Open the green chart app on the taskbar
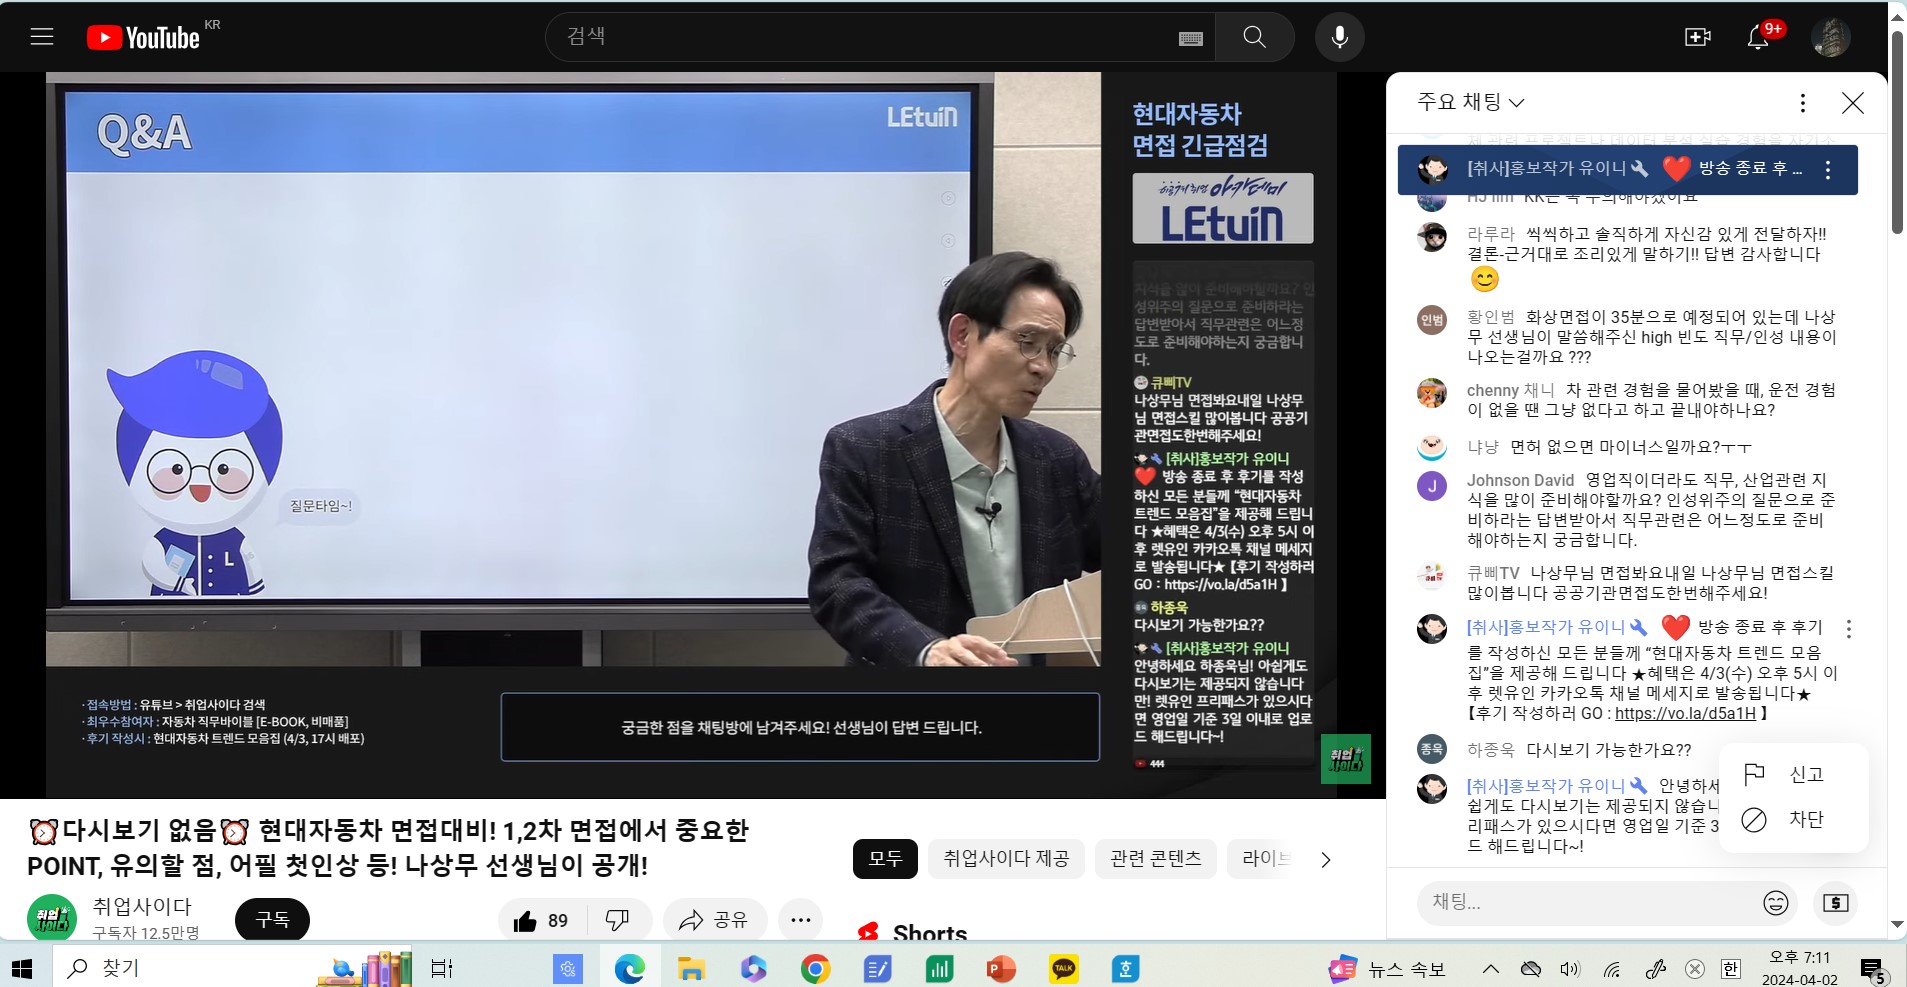The width and height of the screenshot is (1907, 987). (x=939, y=968)
